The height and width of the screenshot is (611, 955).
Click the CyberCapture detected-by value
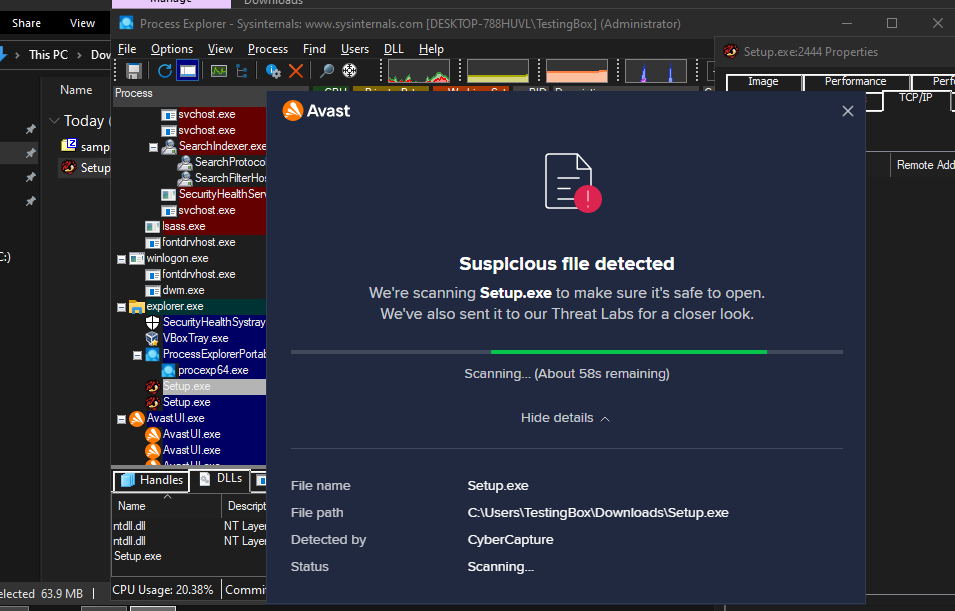pyautogui.click(x=510, y=540)
